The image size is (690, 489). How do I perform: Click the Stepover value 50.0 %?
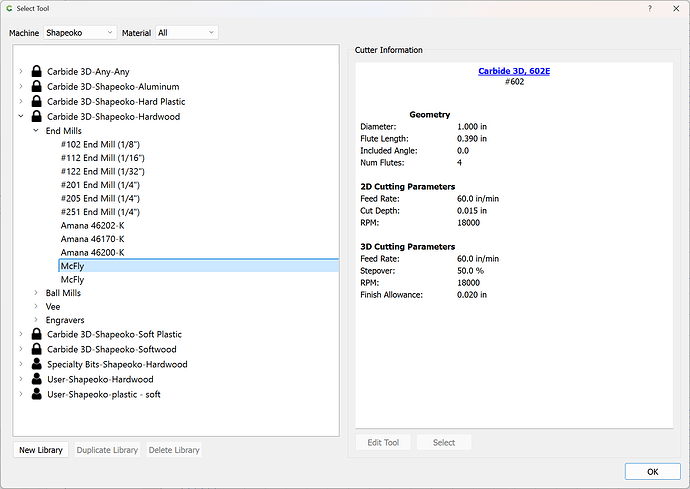coord(470,271)
